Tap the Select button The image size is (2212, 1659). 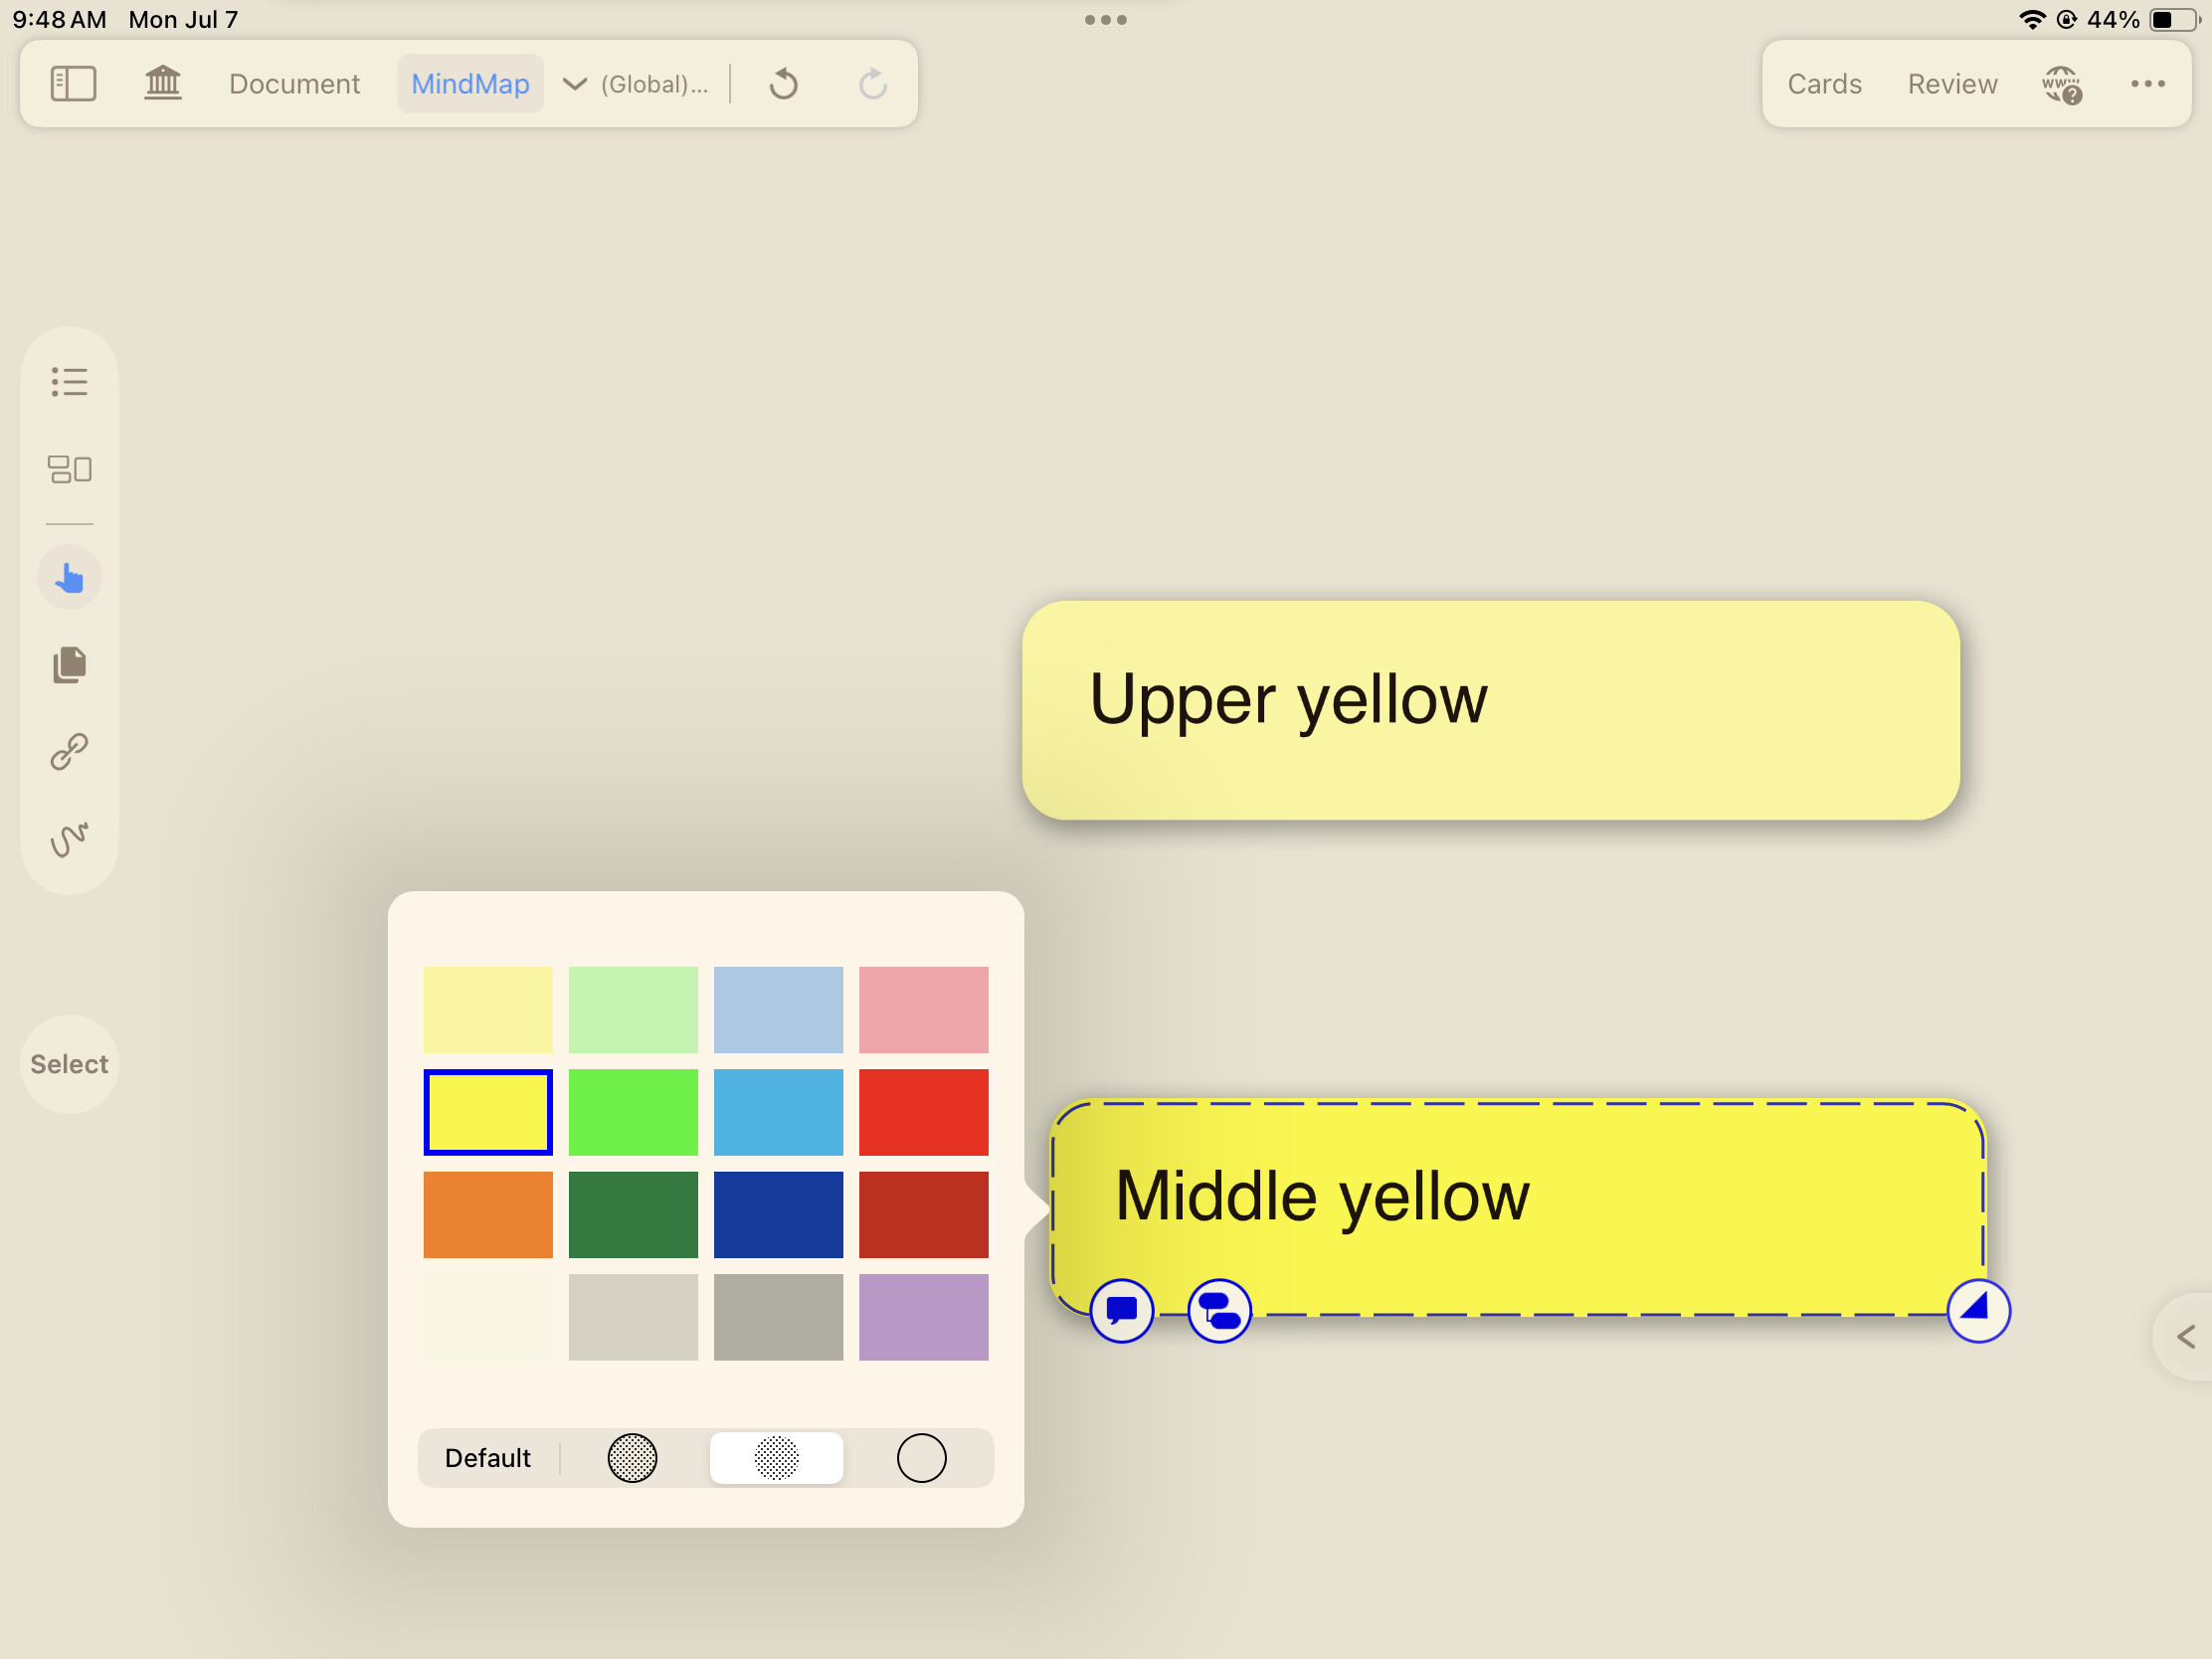click(x=69, y=1064)
